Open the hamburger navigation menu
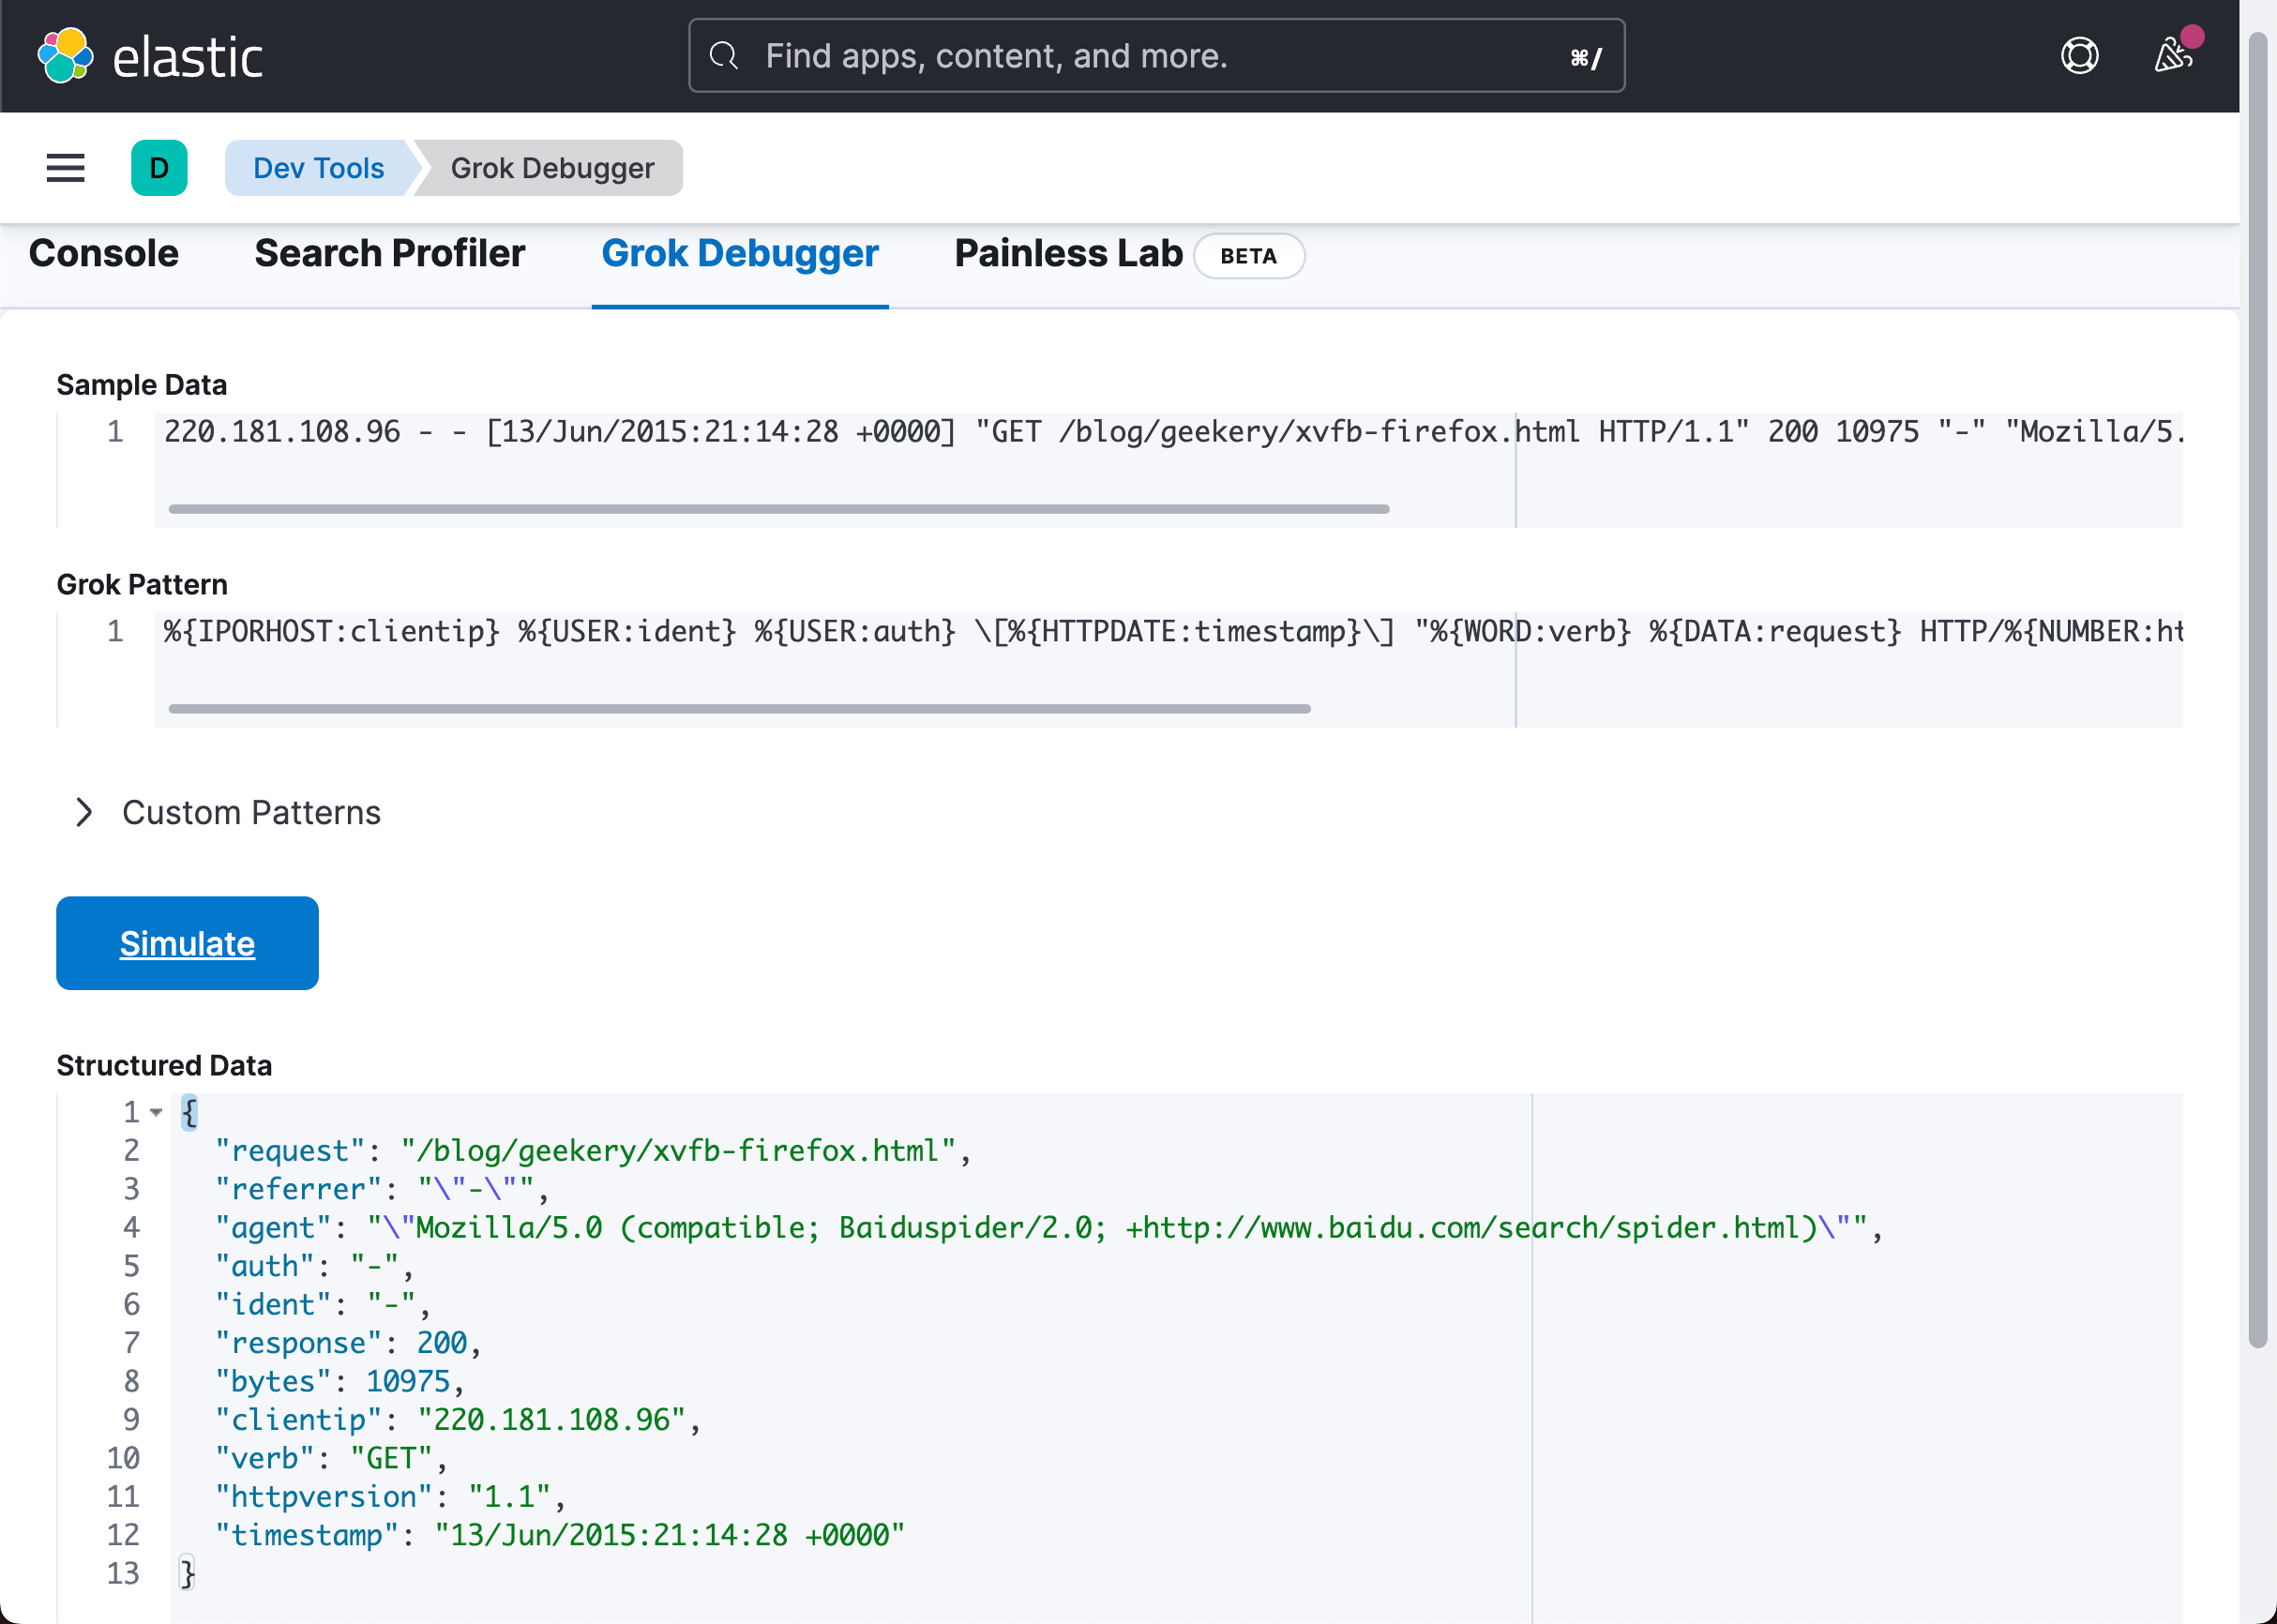 point(66,168)
